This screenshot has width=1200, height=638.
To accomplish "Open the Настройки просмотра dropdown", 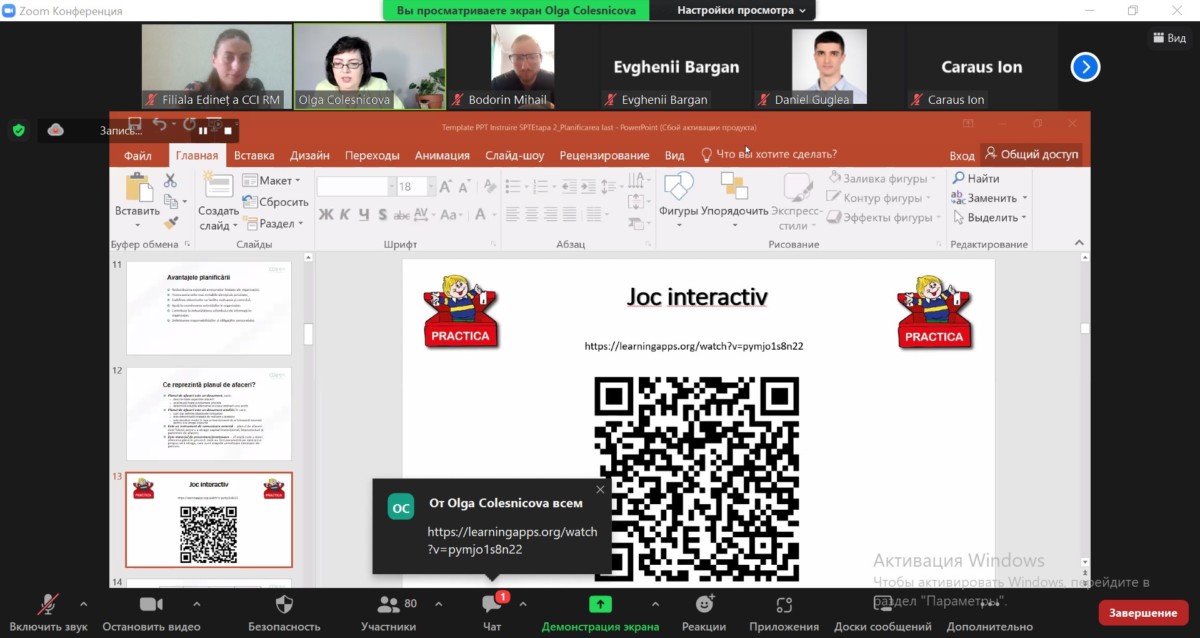I will (x=741, y=11).
